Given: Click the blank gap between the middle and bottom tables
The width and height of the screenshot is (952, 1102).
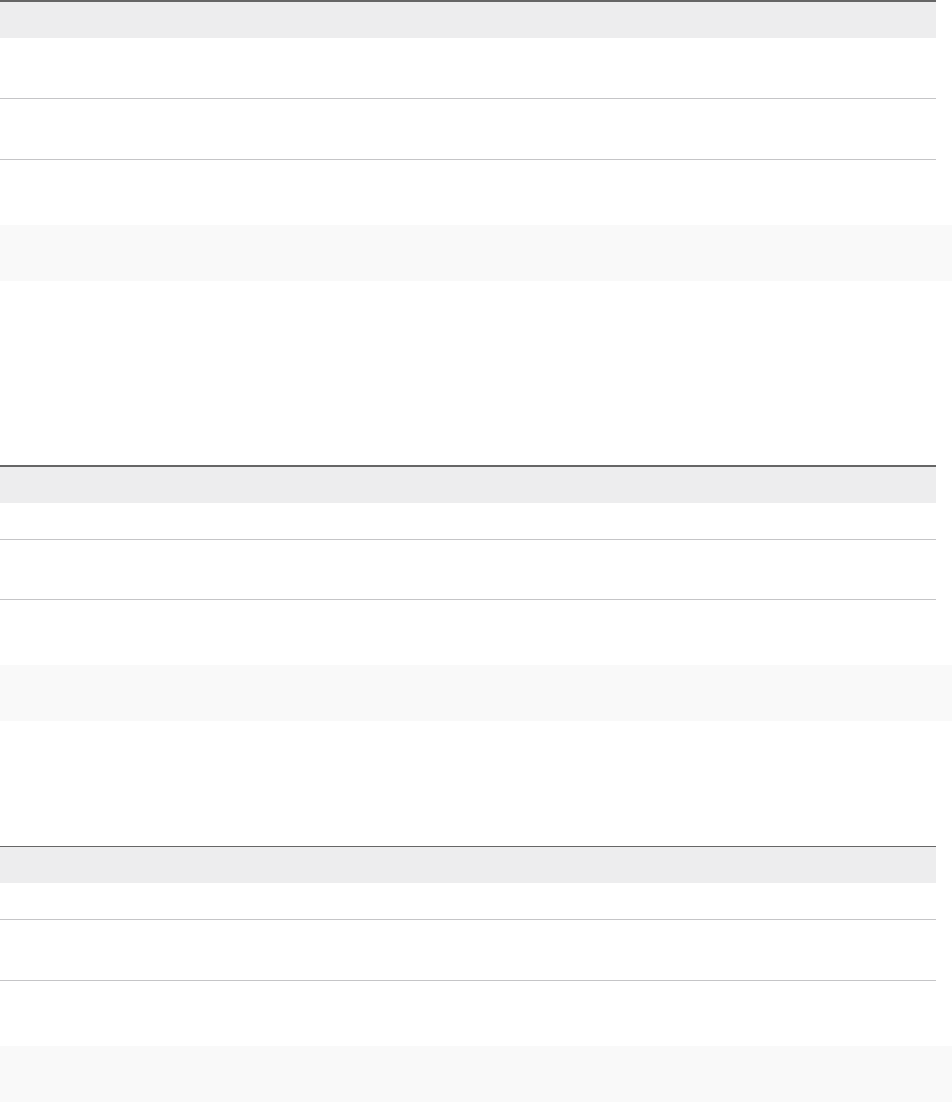Looking at the screenshot, I should [476, 783].
